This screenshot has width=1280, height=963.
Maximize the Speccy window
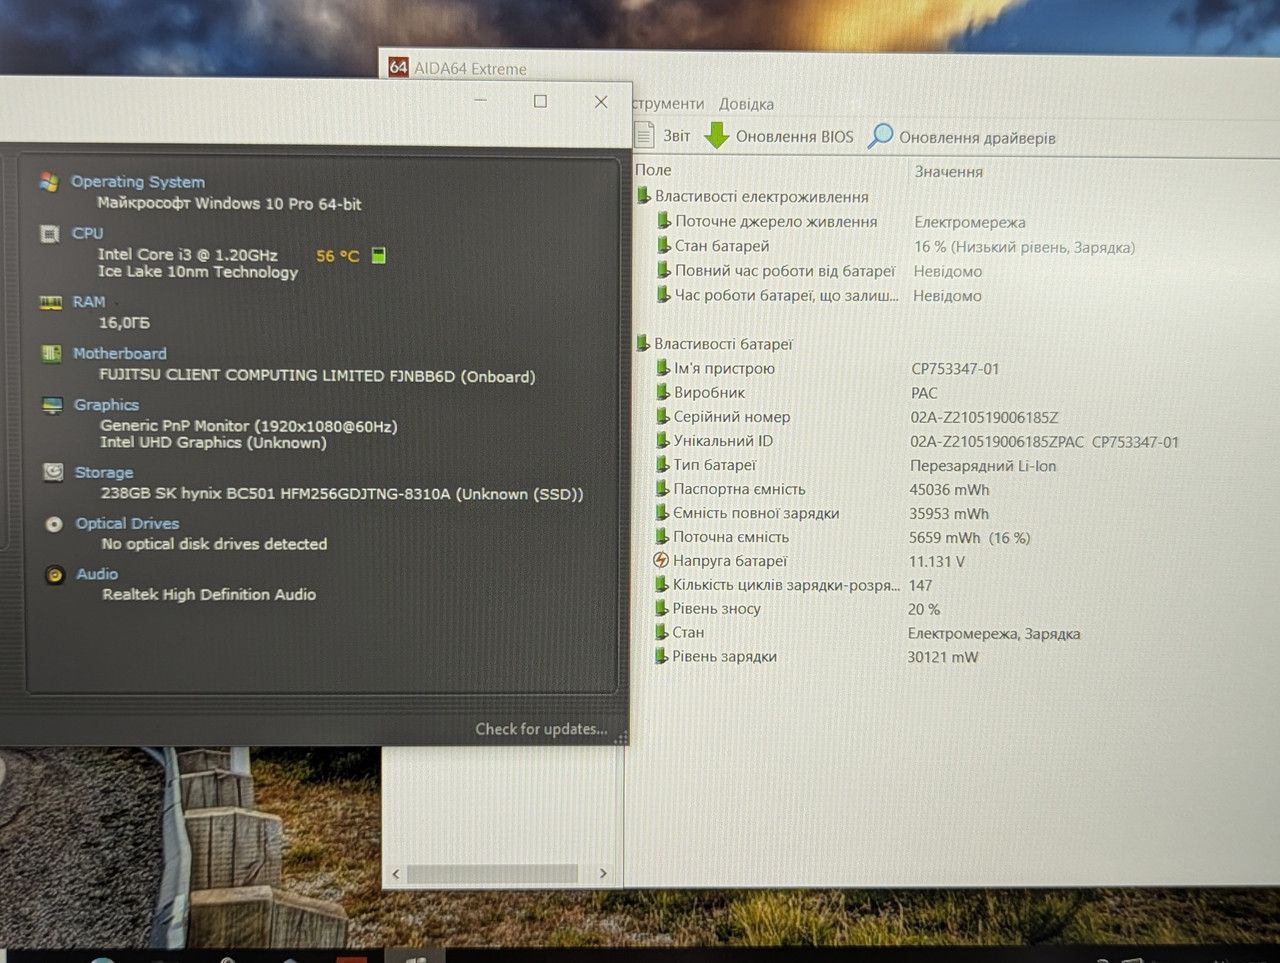coord(540,101)
